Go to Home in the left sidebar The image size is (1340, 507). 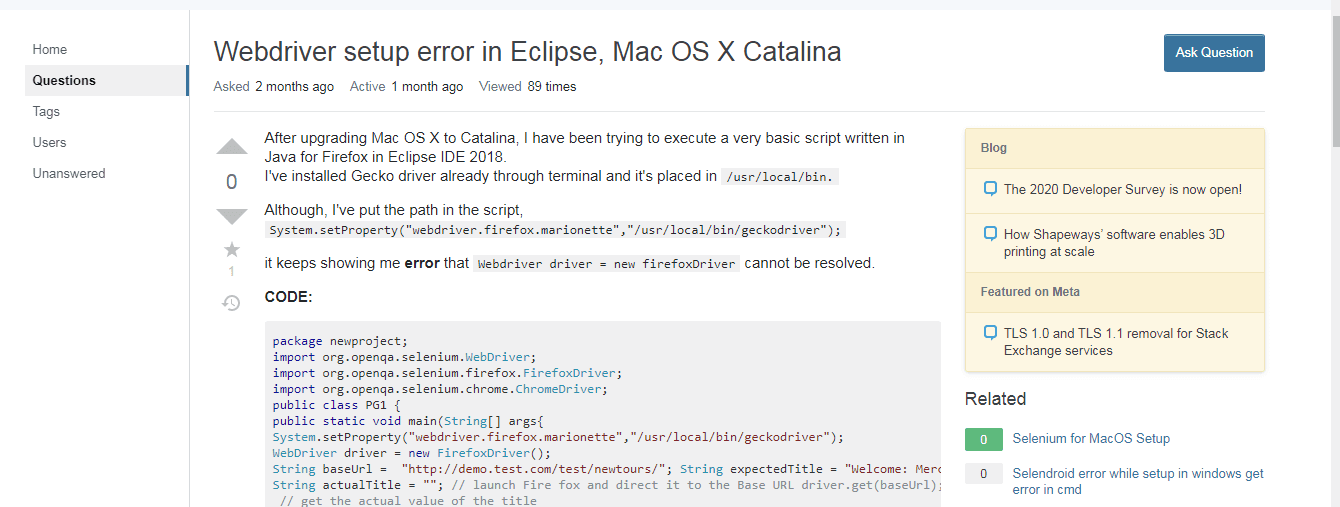click(50, 49)
